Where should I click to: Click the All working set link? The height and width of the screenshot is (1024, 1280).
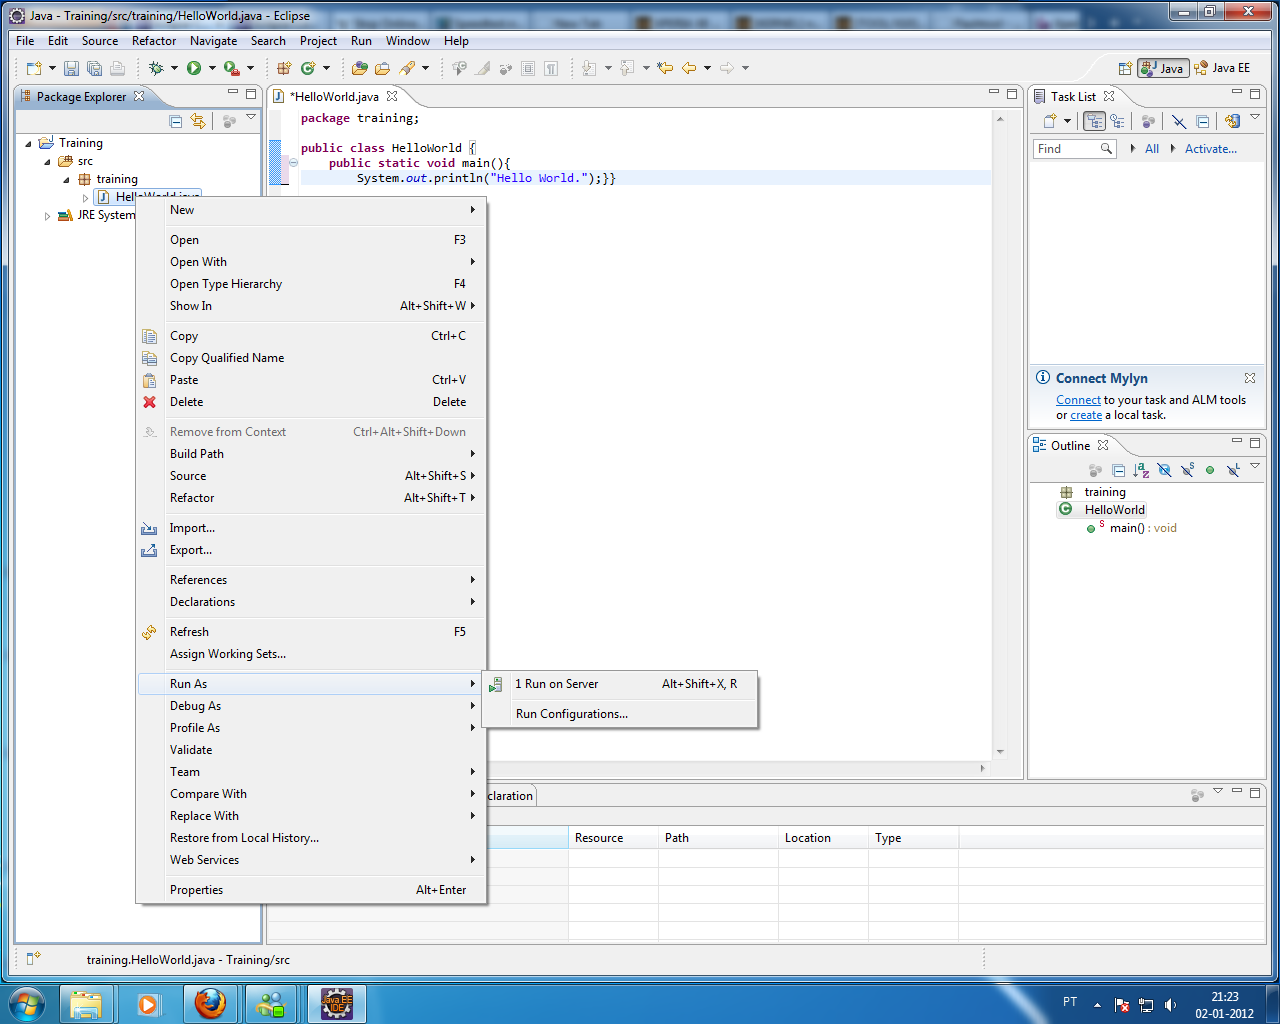click(x=1152, y=149)
